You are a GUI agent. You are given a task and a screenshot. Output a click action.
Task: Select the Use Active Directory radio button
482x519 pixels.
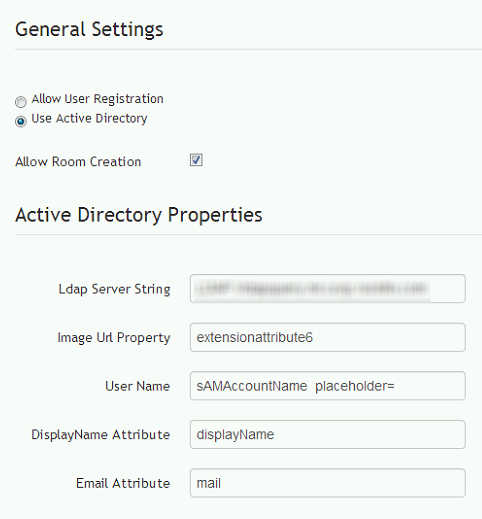click(x=21, y=121)
